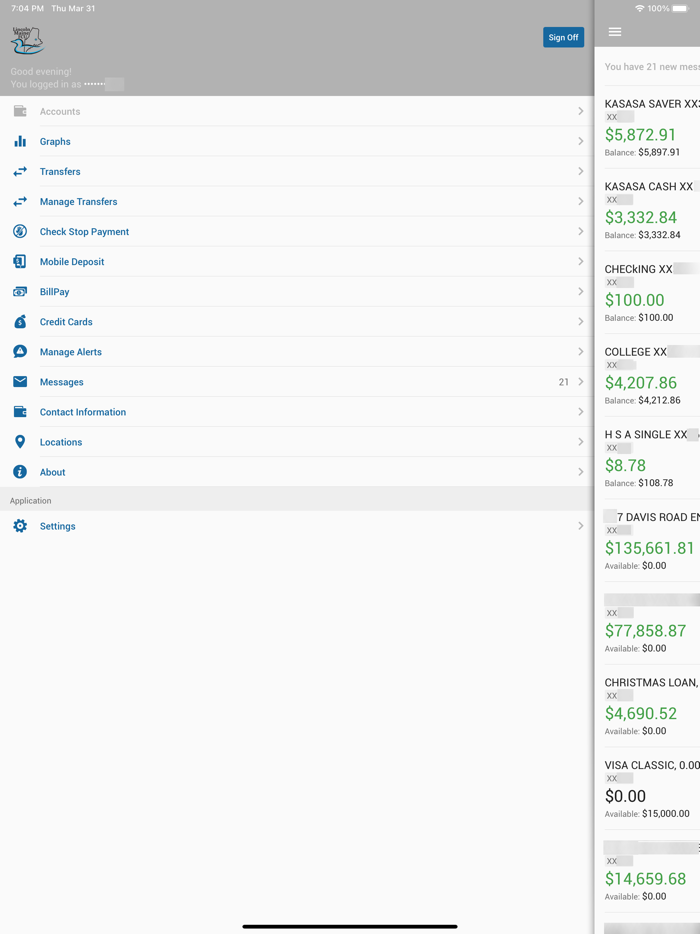Tap the chevron on the Locations row
Viewport: 700px width, 934px height.
point(580,442)
